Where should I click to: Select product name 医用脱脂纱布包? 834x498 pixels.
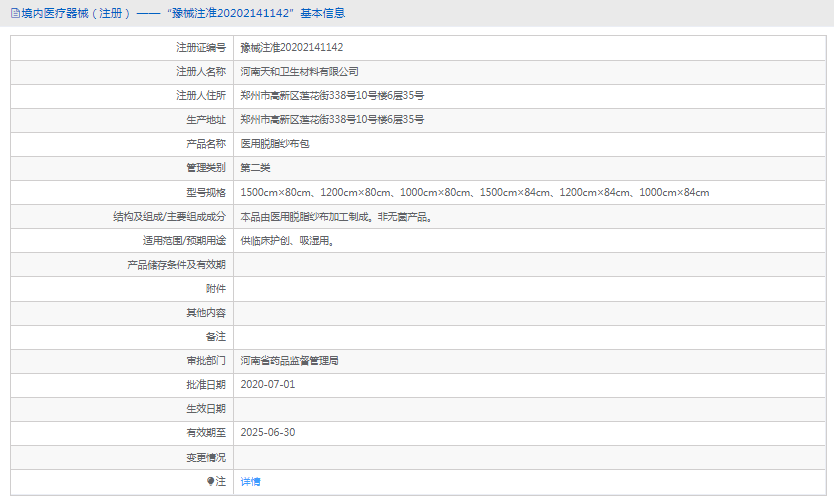[x=275, y=144]
